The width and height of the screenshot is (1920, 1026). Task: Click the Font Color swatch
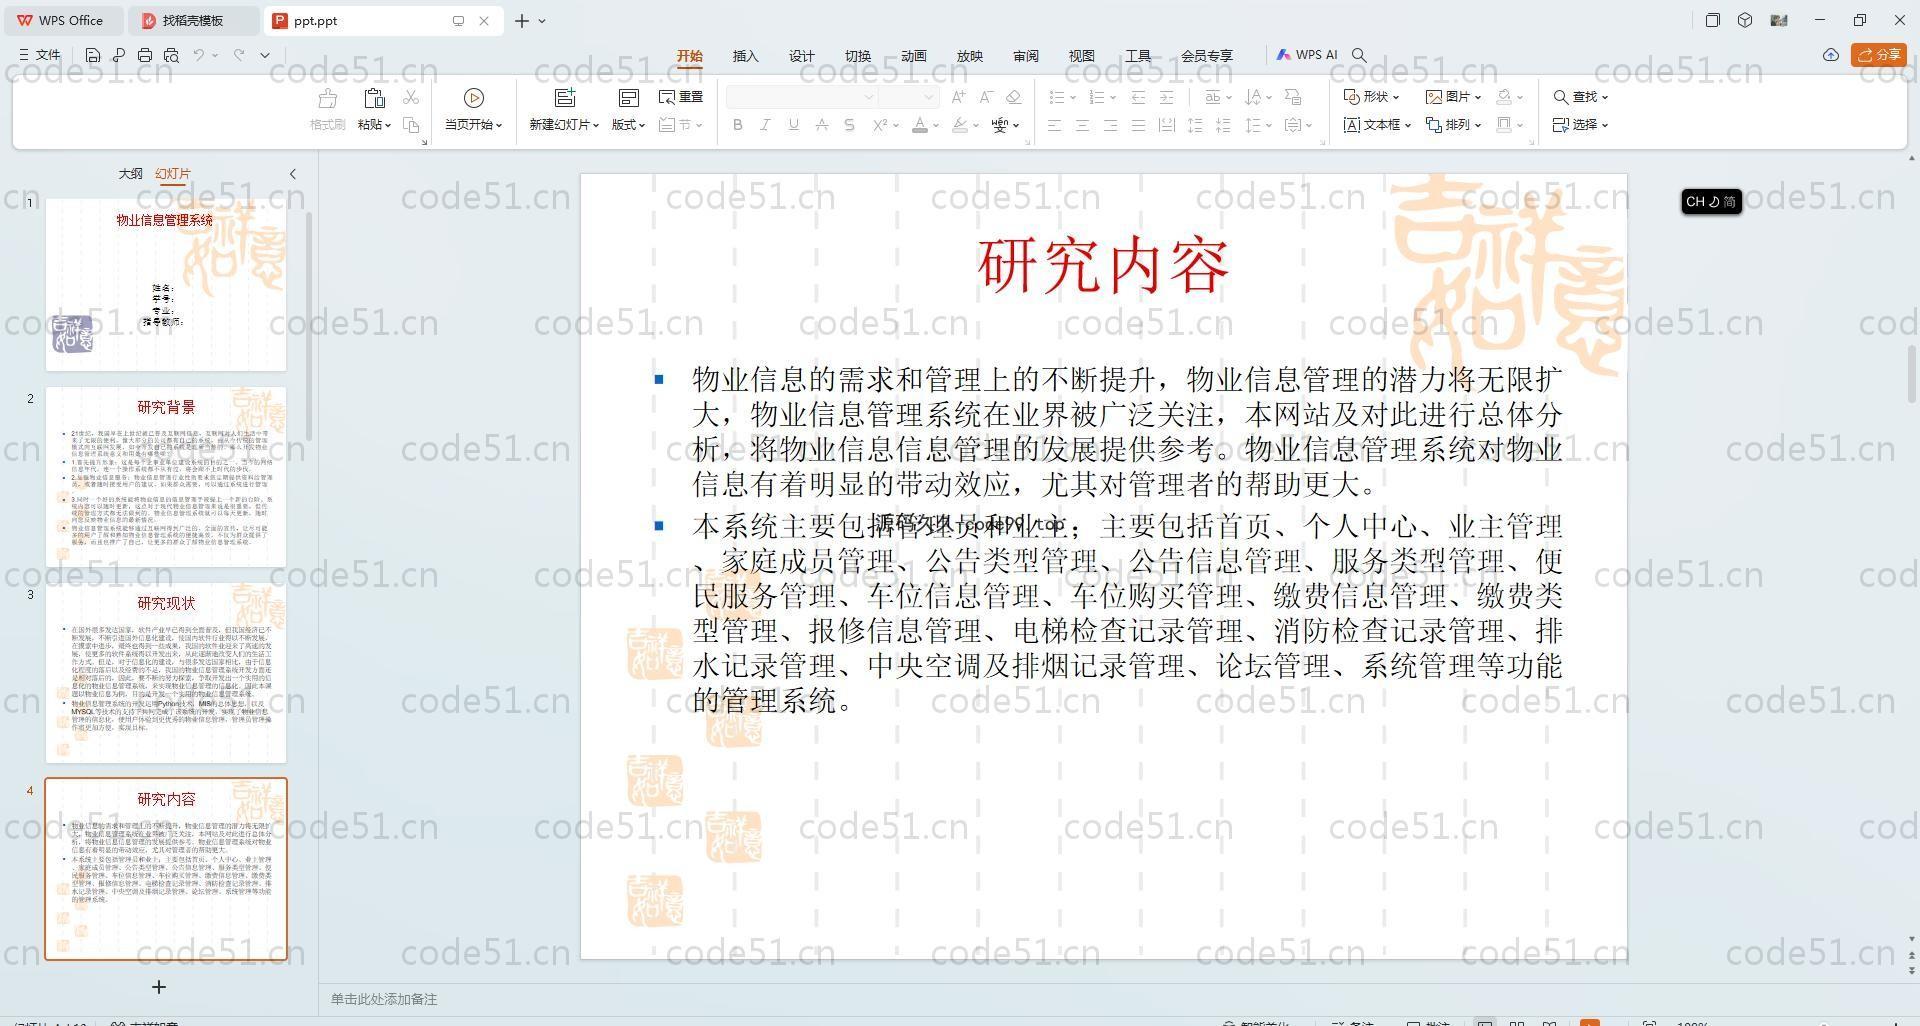[x=919, y=125]
